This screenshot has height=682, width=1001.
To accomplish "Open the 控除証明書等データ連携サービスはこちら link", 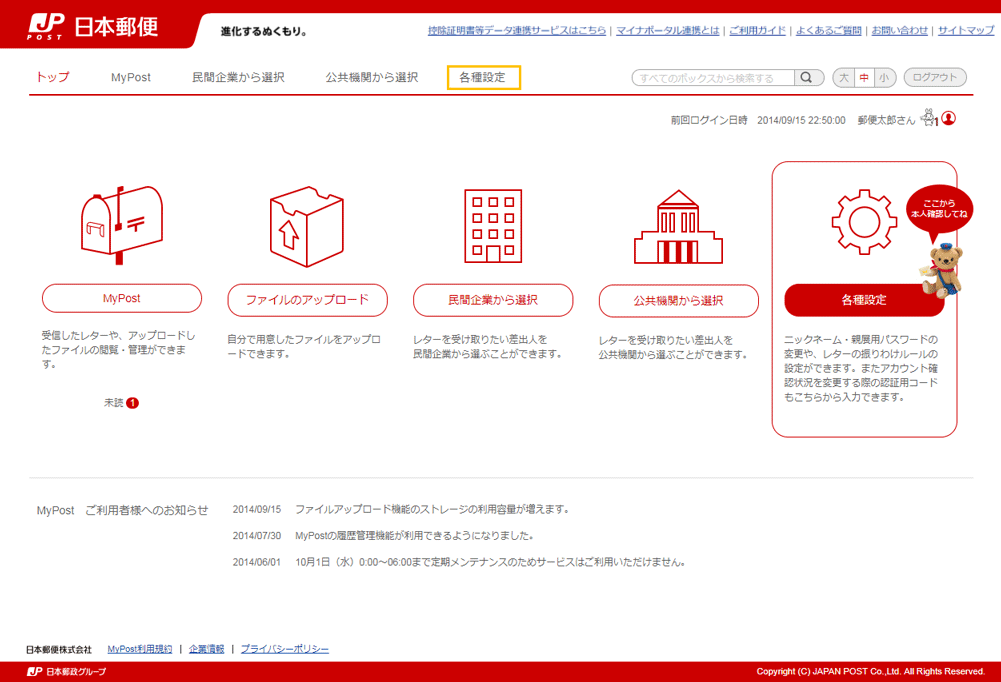I will pos(517,31).
